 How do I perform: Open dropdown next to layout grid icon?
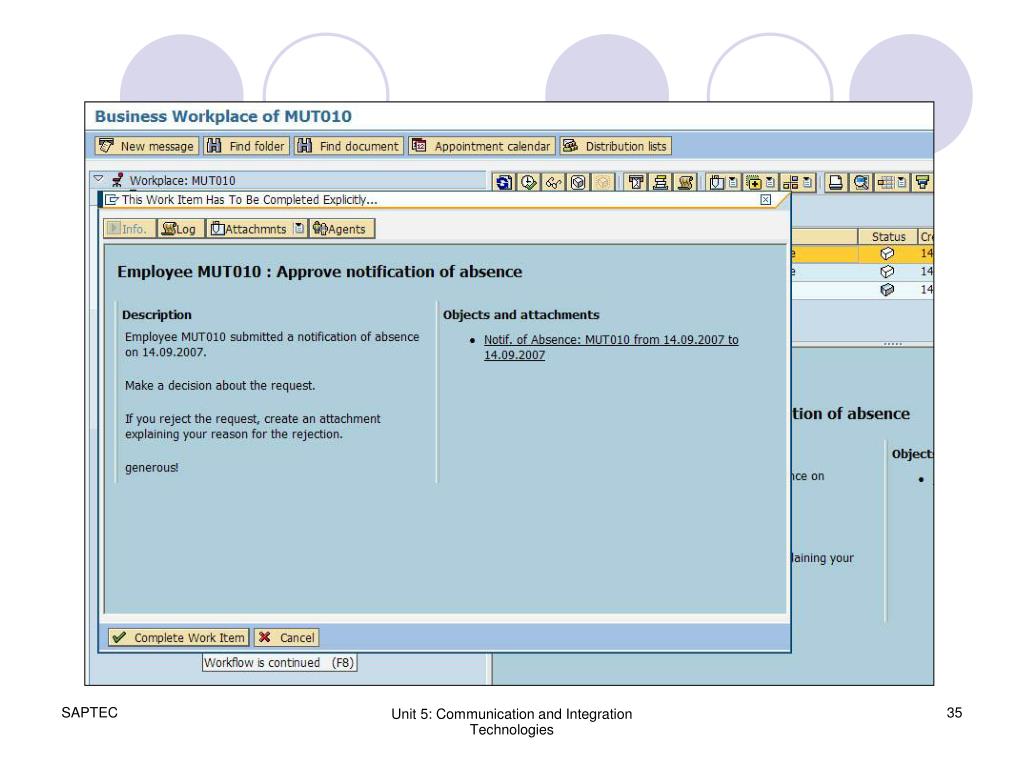click(x=902, y=182)
